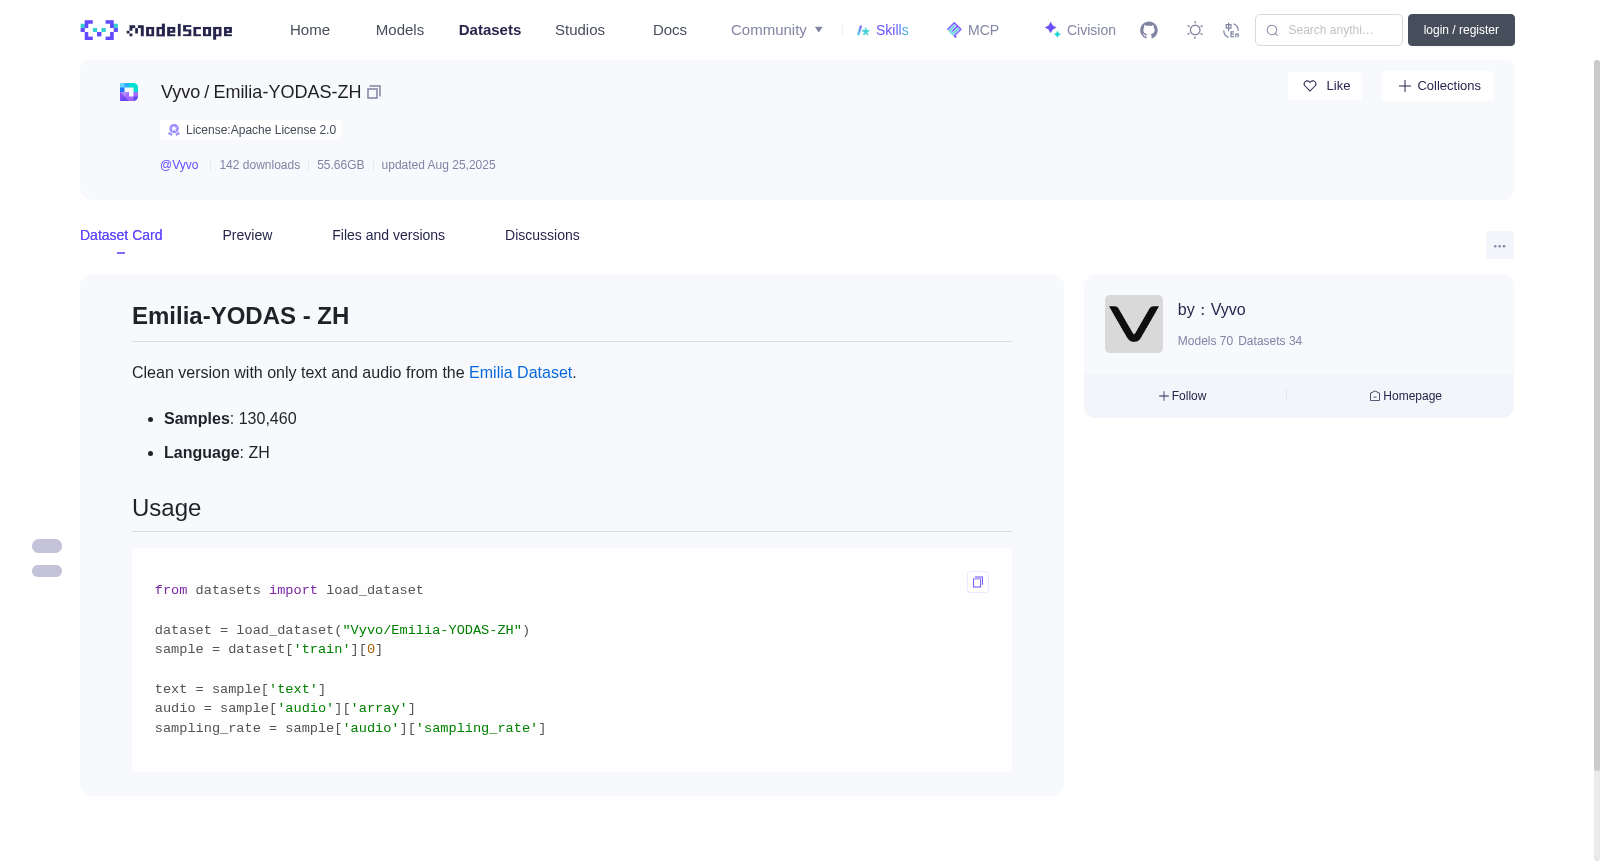Visit the Vyvo Homepage
Image resolution: width=1600 pixels, height=861 pixels.
(1406, 396)
